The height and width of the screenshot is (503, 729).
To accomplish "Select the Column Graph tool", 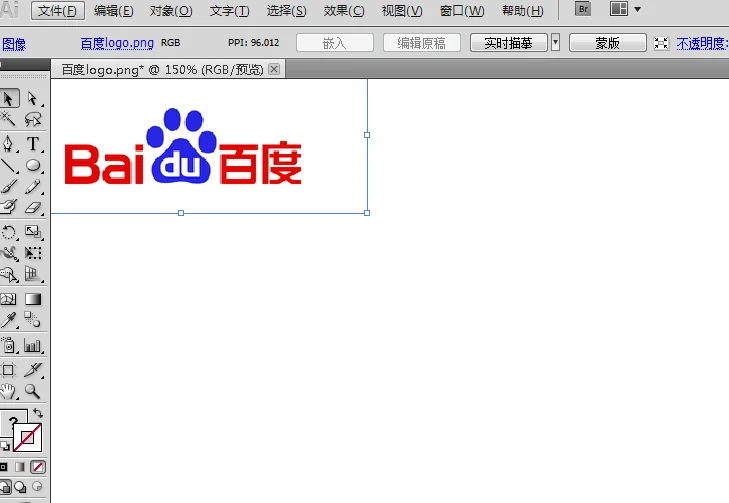I will pos(33,346).
